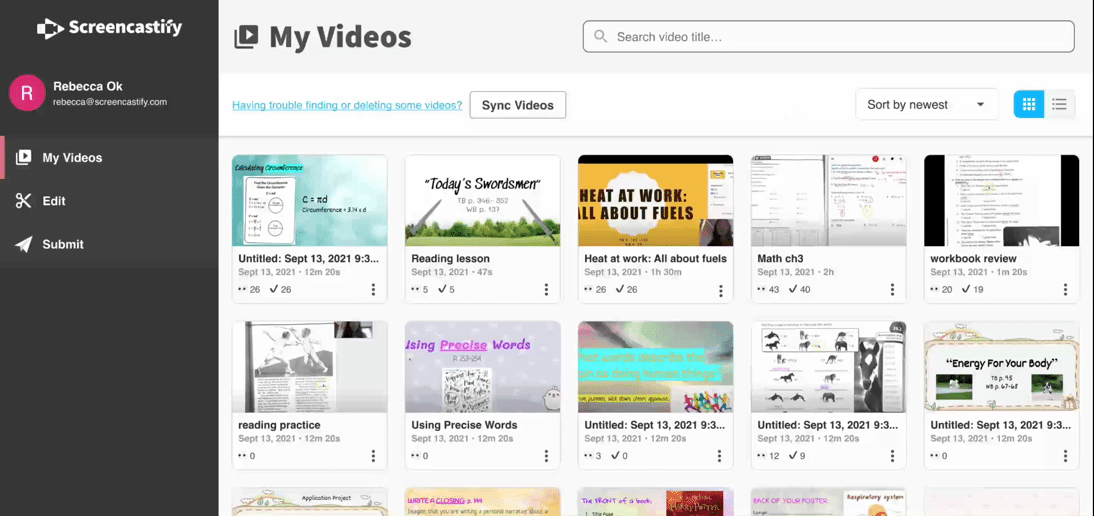Click the paper plane Submit icon
Viewport: 1094px width, 516px height.
(23, 244)
